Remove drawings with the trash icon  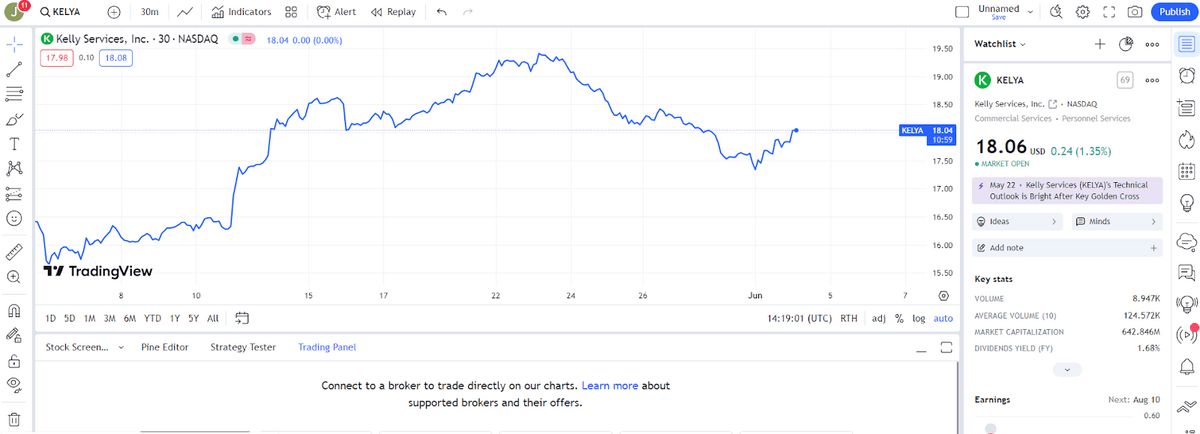(x=14, y=418)
